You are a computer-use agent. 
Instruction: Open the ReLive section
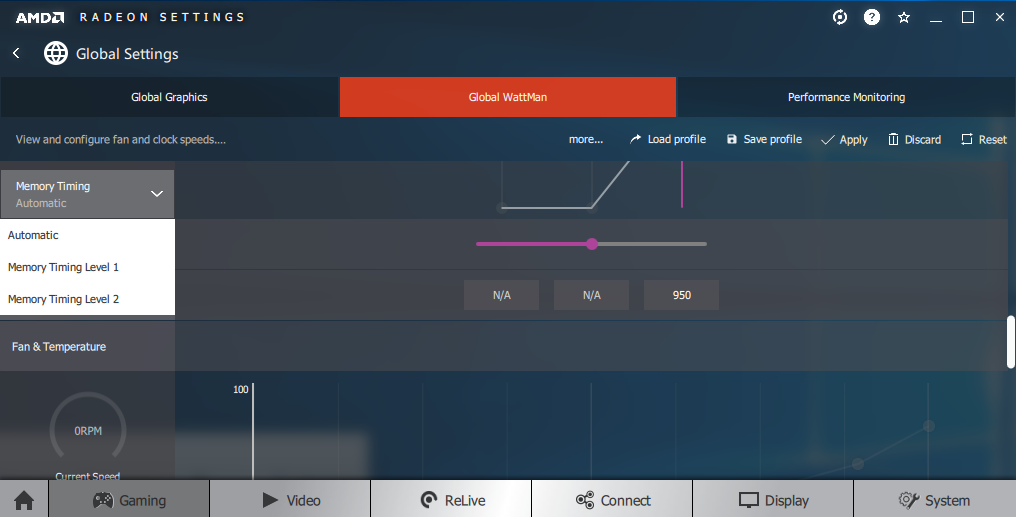click(451, 500)
